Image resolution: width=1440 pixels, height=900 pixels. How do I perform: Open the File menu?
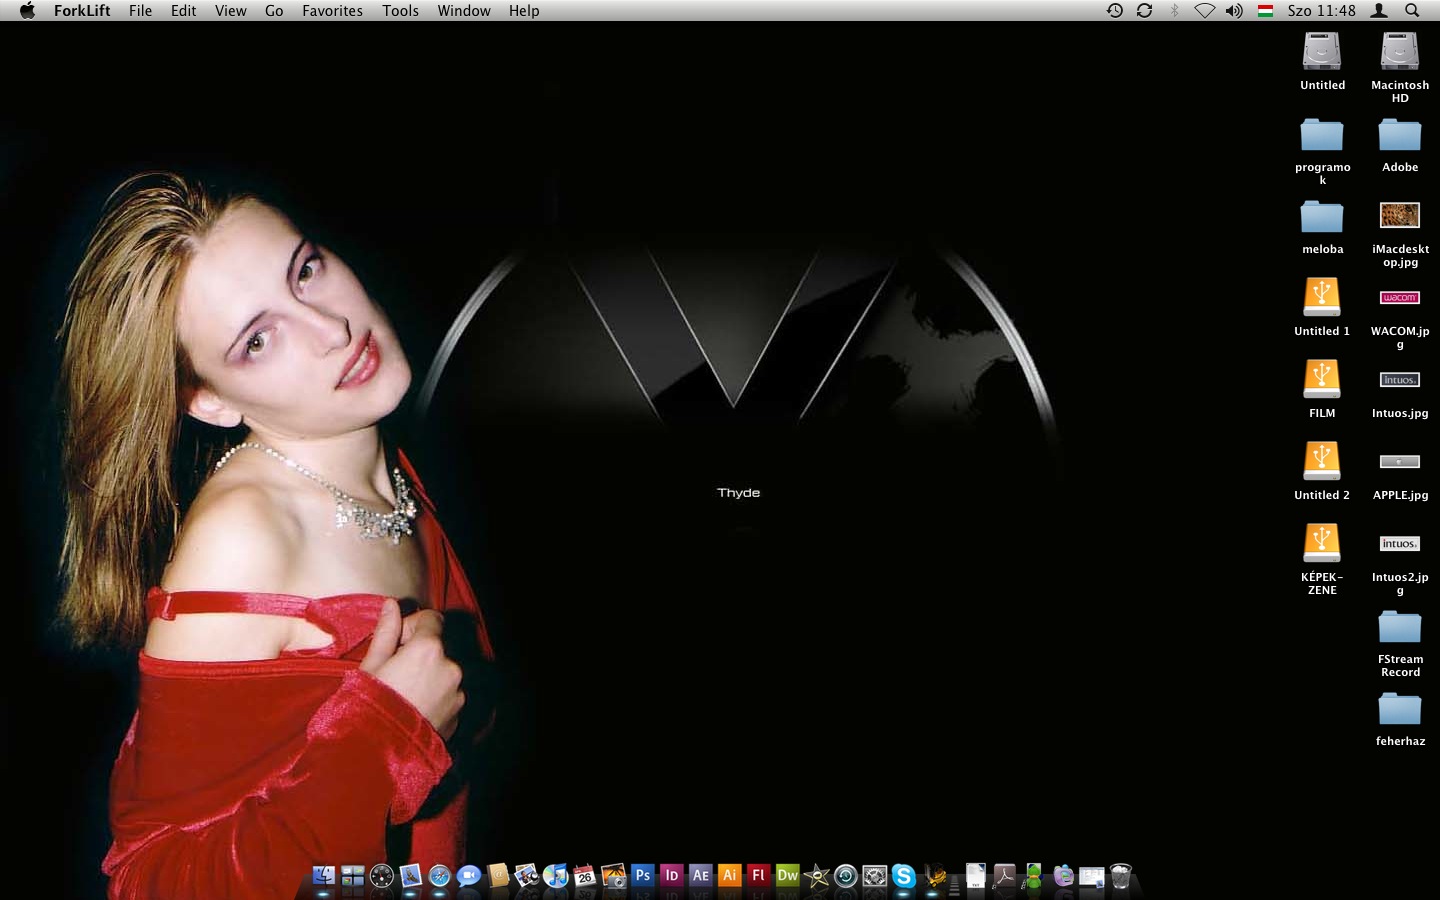pyautogui.click(x=140, y=10)
